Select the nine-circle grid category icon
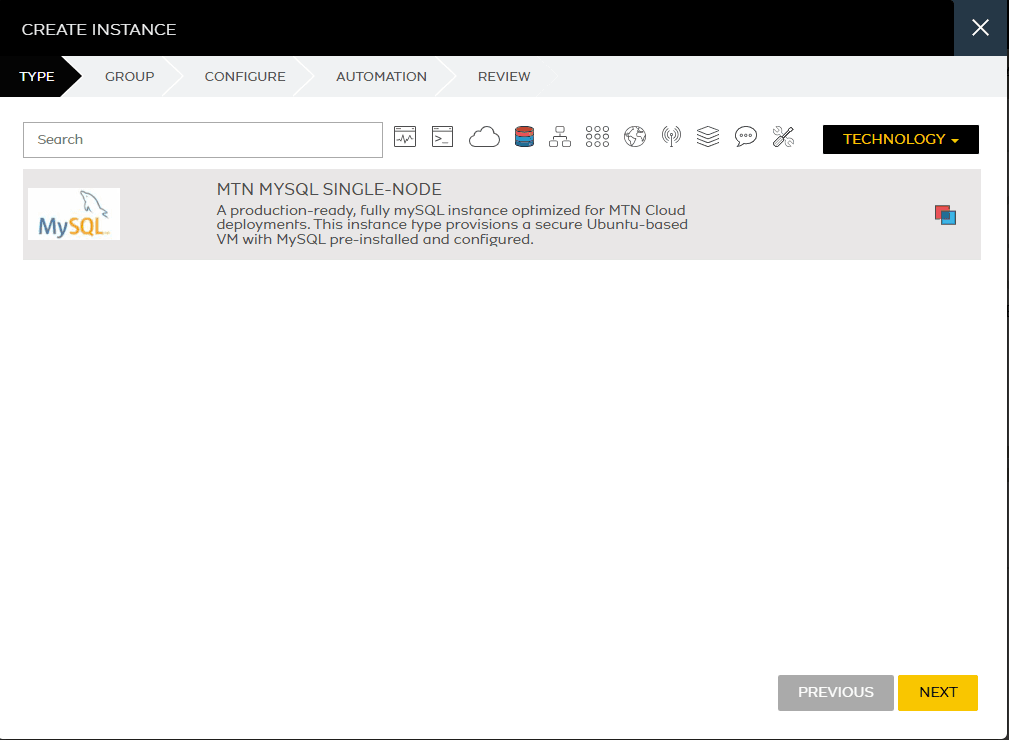Viewport: 1009px width, 740px height. coord(597,136)
